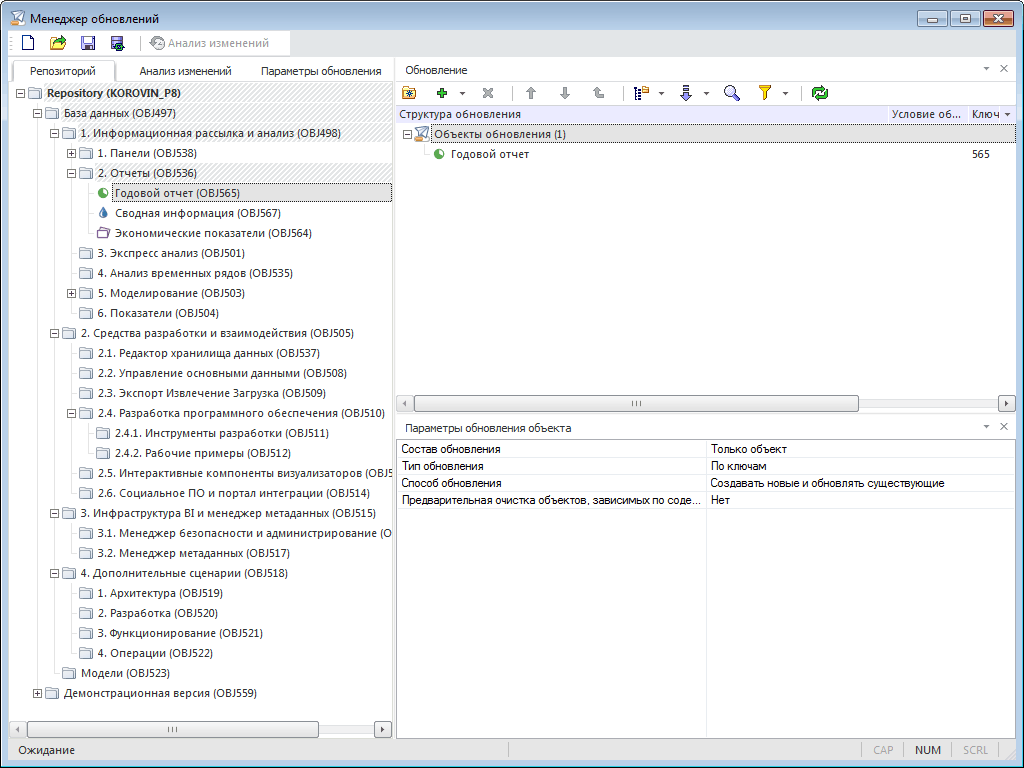
Task: Expand the 1. Панели (OBJ538) folder
Action: click(x=71, y=153)
